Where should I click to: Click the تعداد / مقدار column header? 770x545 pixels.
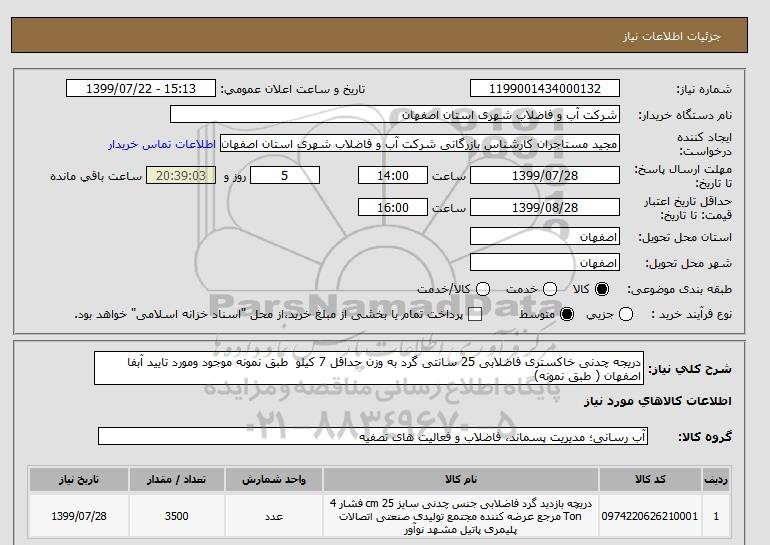(x=177, y=479)
